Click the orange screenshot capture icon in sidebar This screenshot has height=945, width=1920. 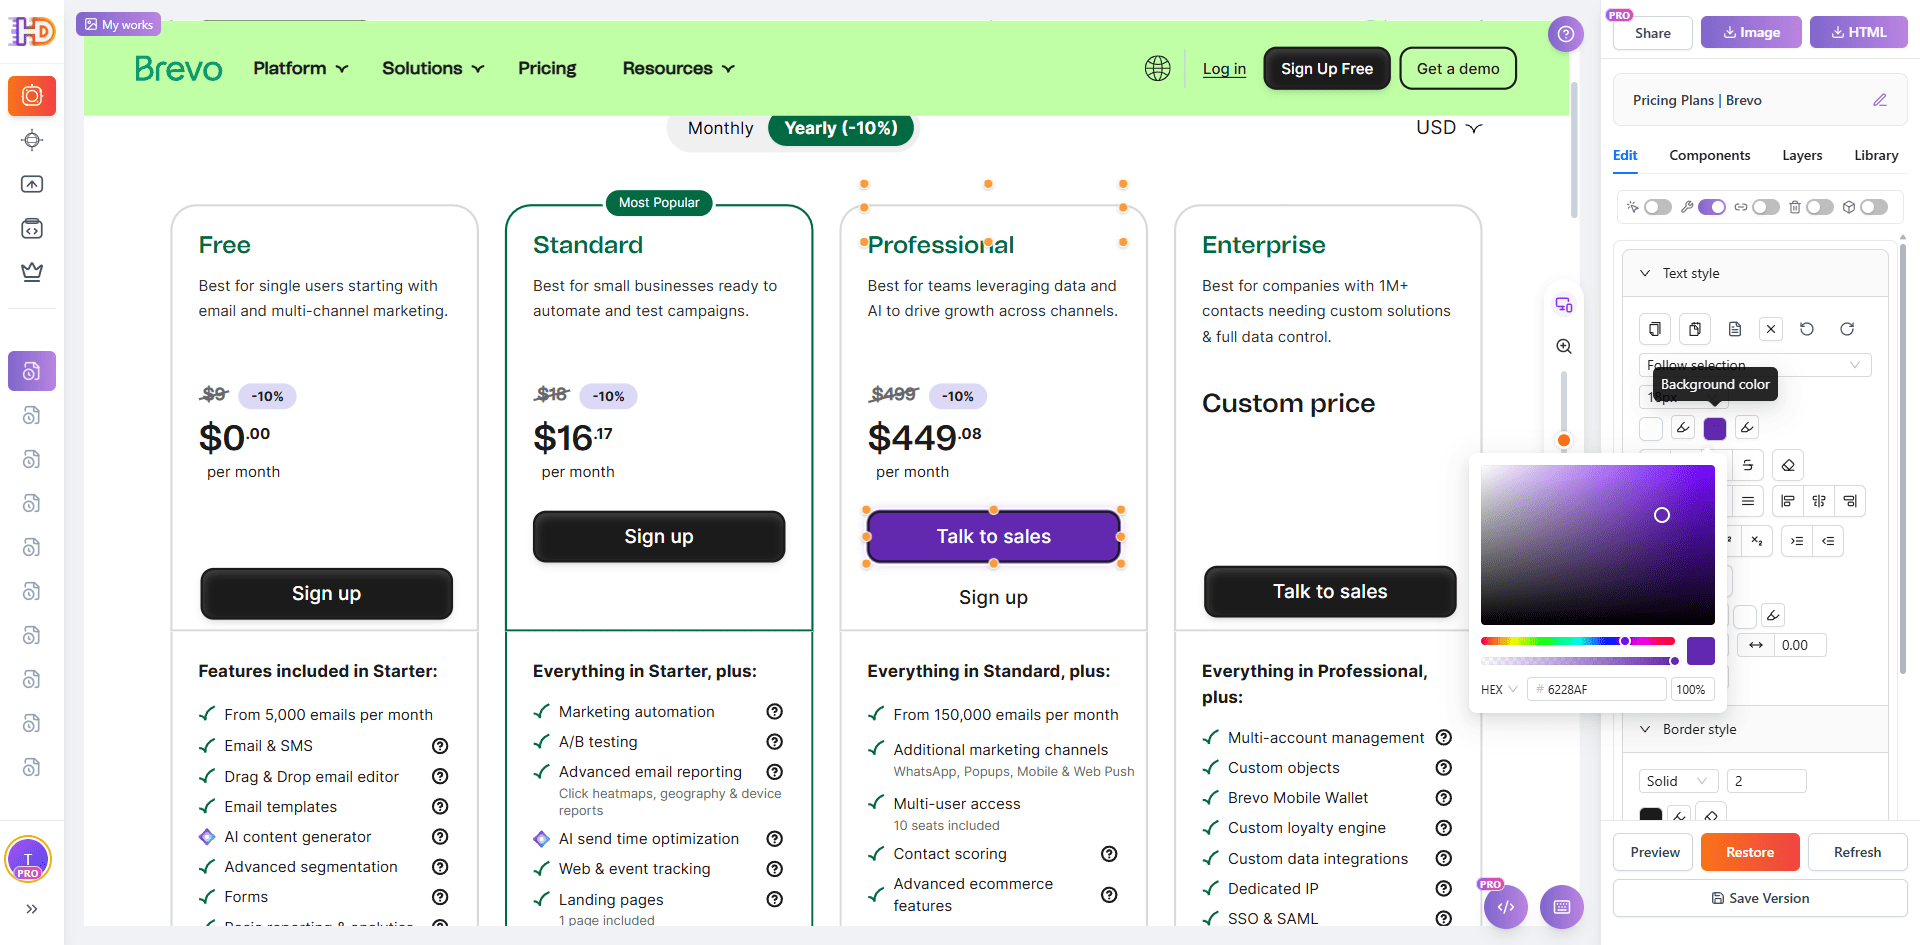click(32, 96)
